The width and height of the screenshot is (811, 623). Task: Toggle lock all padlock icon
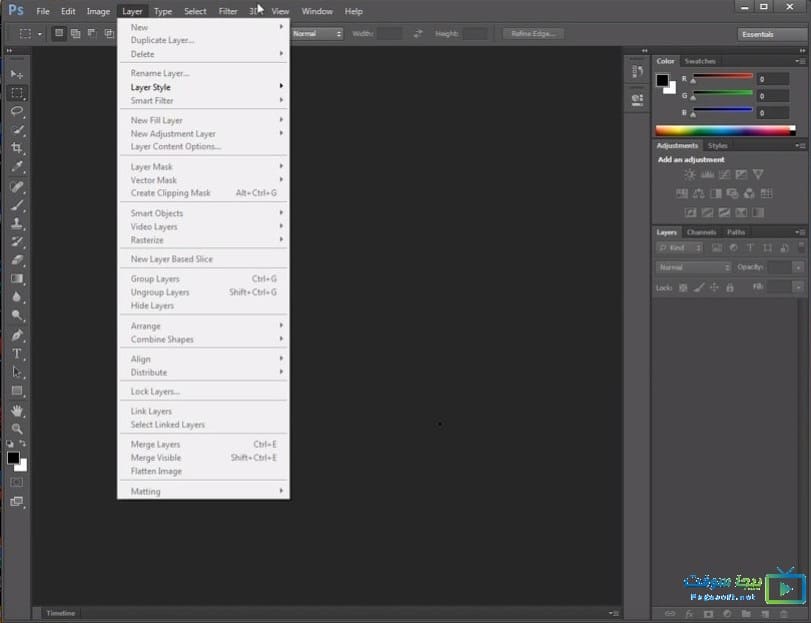[730, 287]
